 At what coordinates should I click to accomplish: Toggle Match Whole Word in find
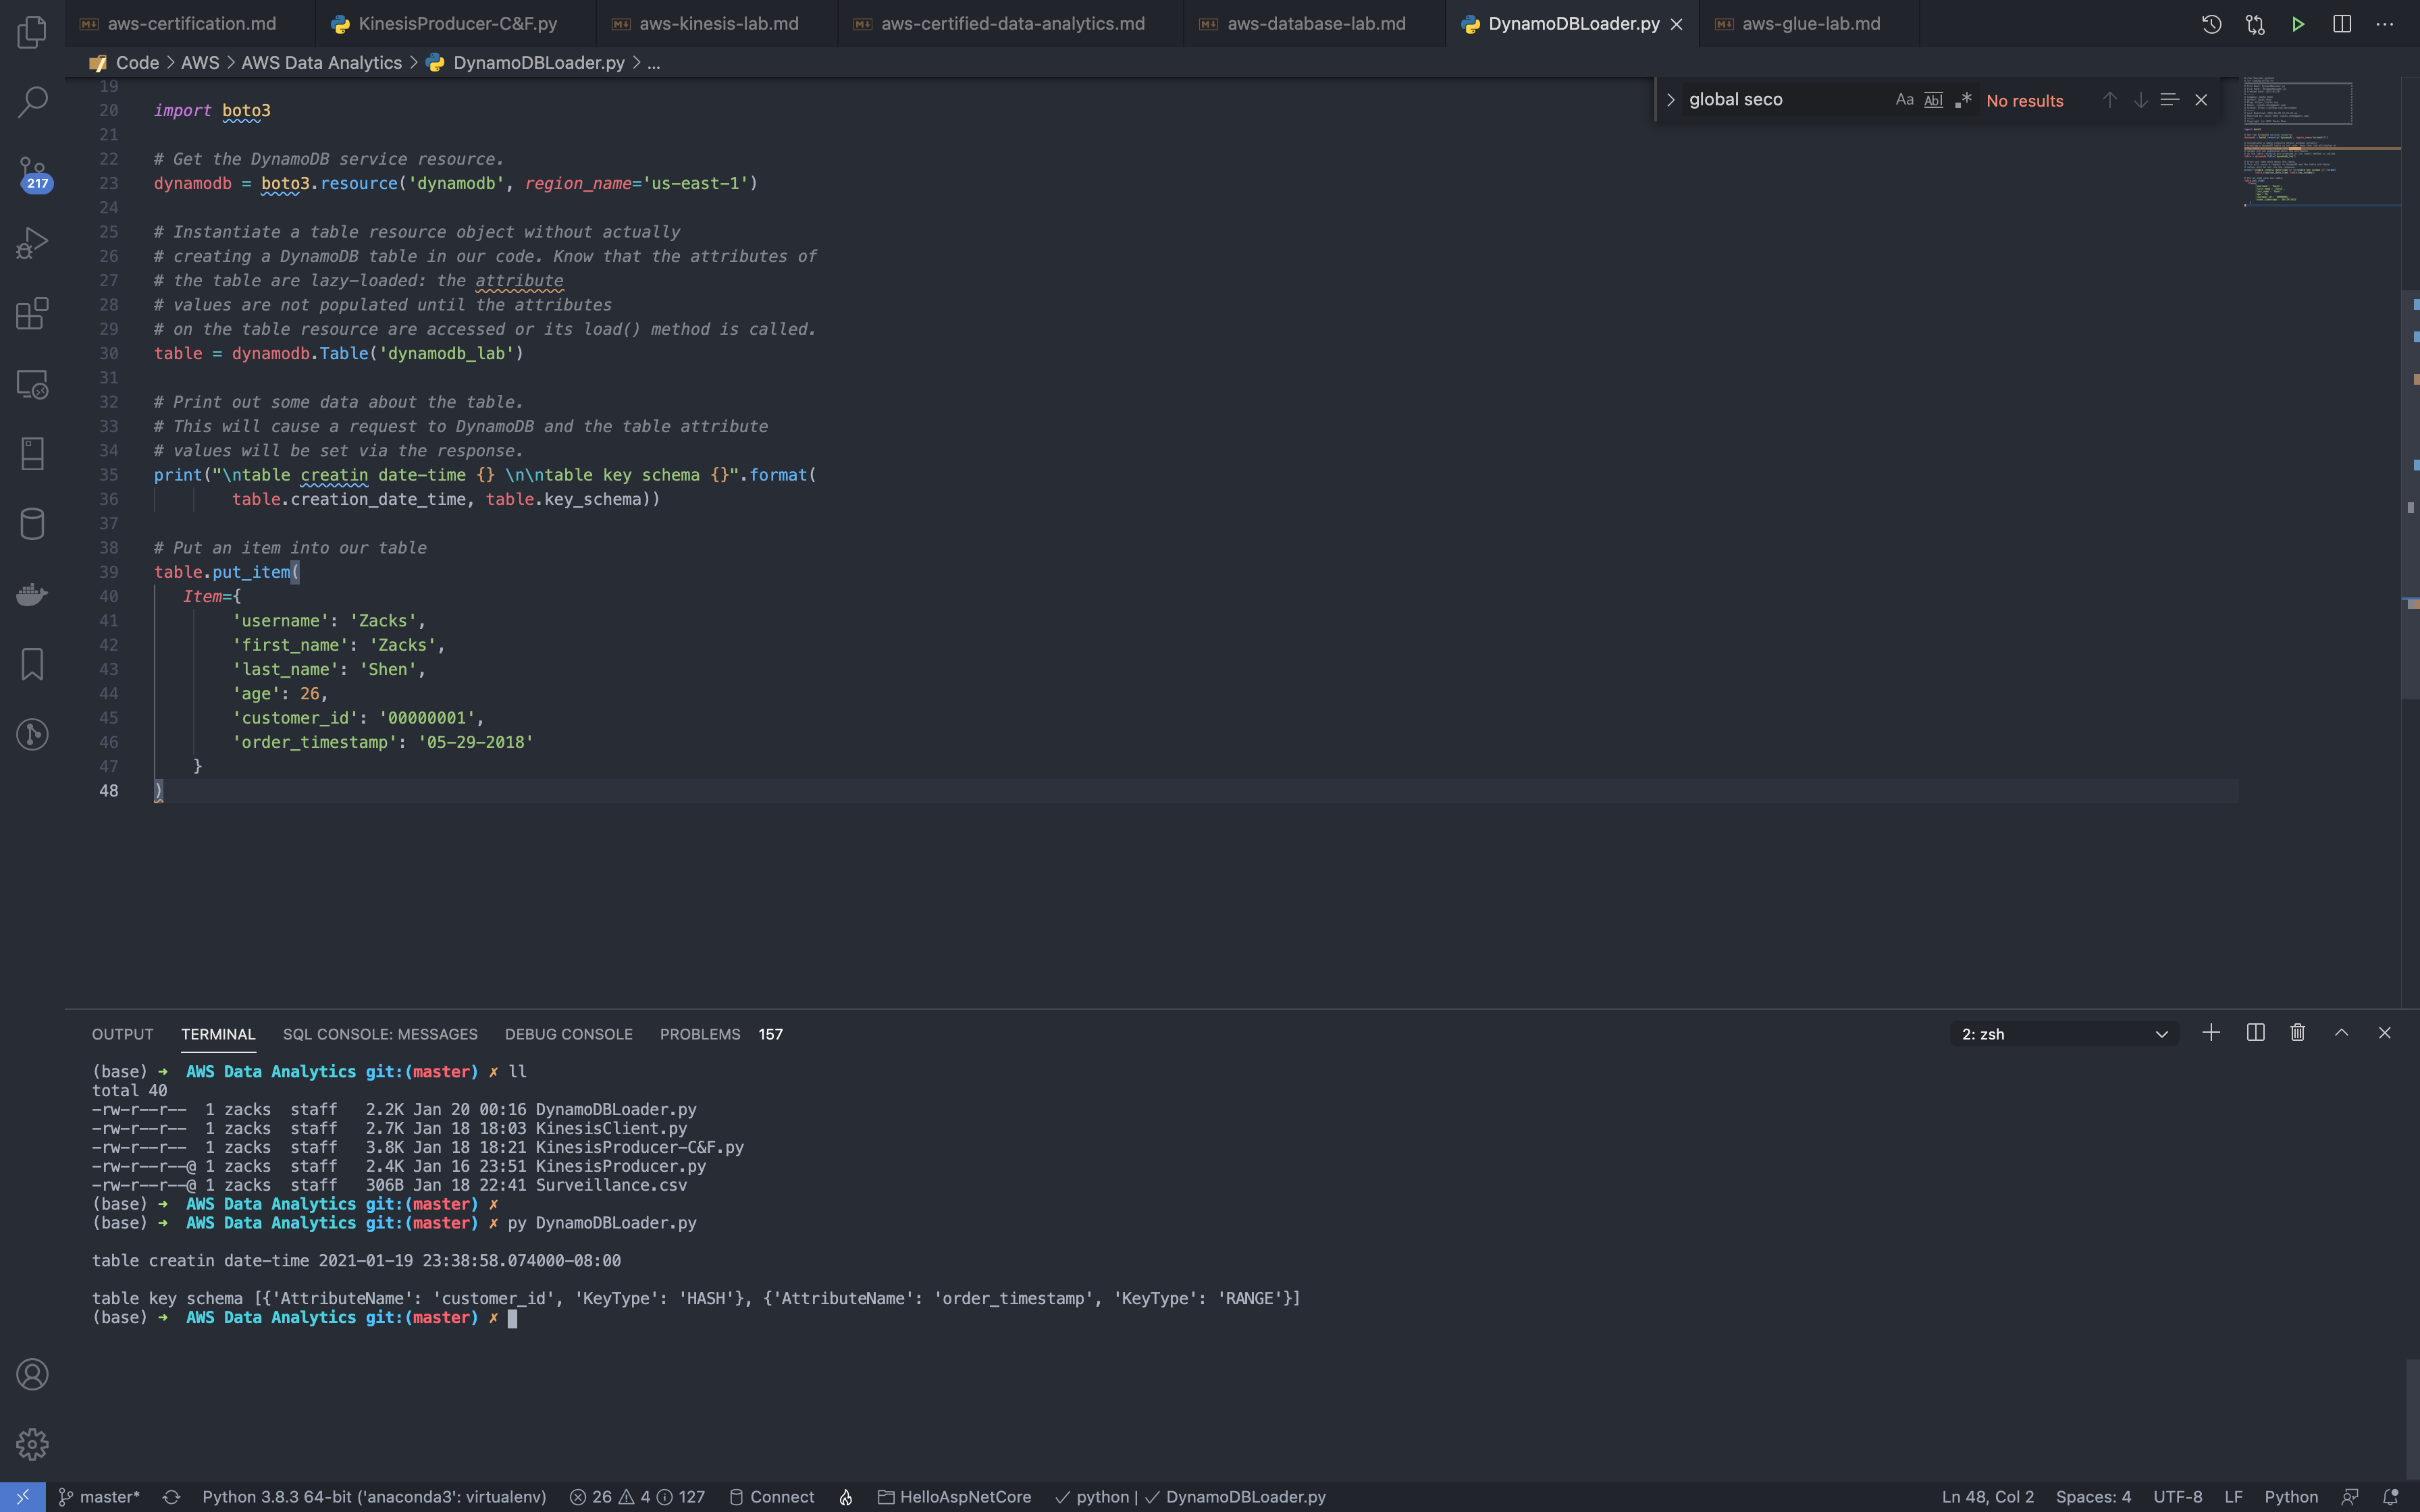point(1933,100)
